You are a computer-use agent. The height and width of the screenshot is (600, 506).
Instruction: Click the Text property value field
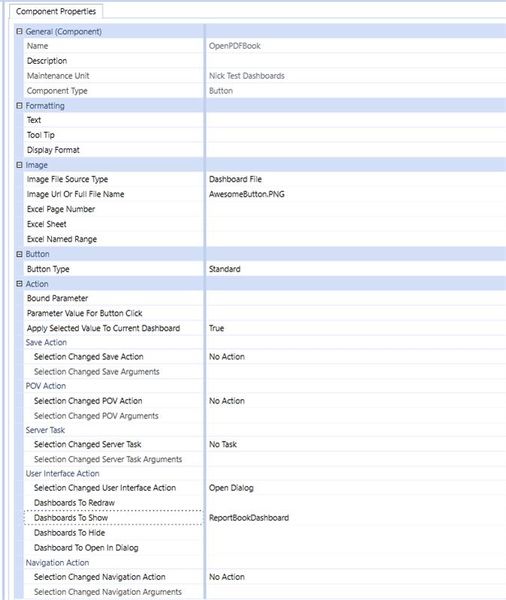click(356, 120)
